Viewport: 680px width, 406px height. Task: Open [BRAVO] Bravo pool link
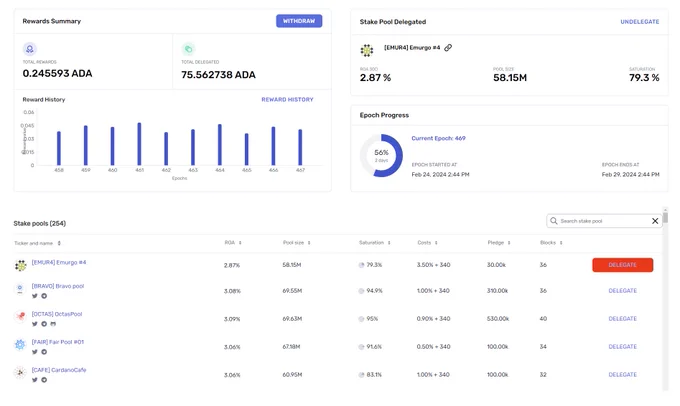click(x=58, y=286)
